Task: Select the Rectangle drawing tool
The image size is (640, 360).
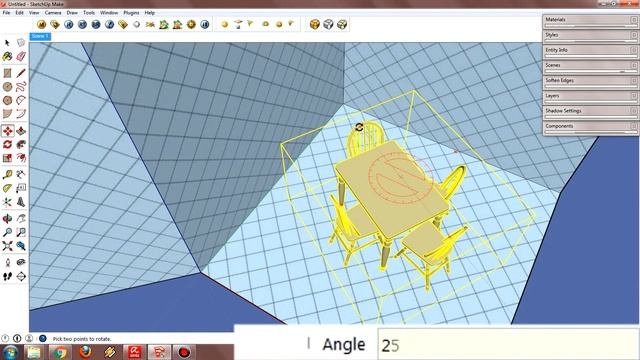Action: point(7,73)
